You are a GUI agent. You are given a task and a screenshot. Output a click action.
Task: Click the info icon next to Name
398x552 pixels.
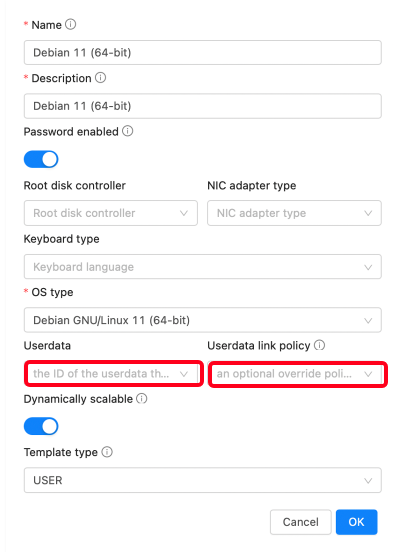(70, 24)
